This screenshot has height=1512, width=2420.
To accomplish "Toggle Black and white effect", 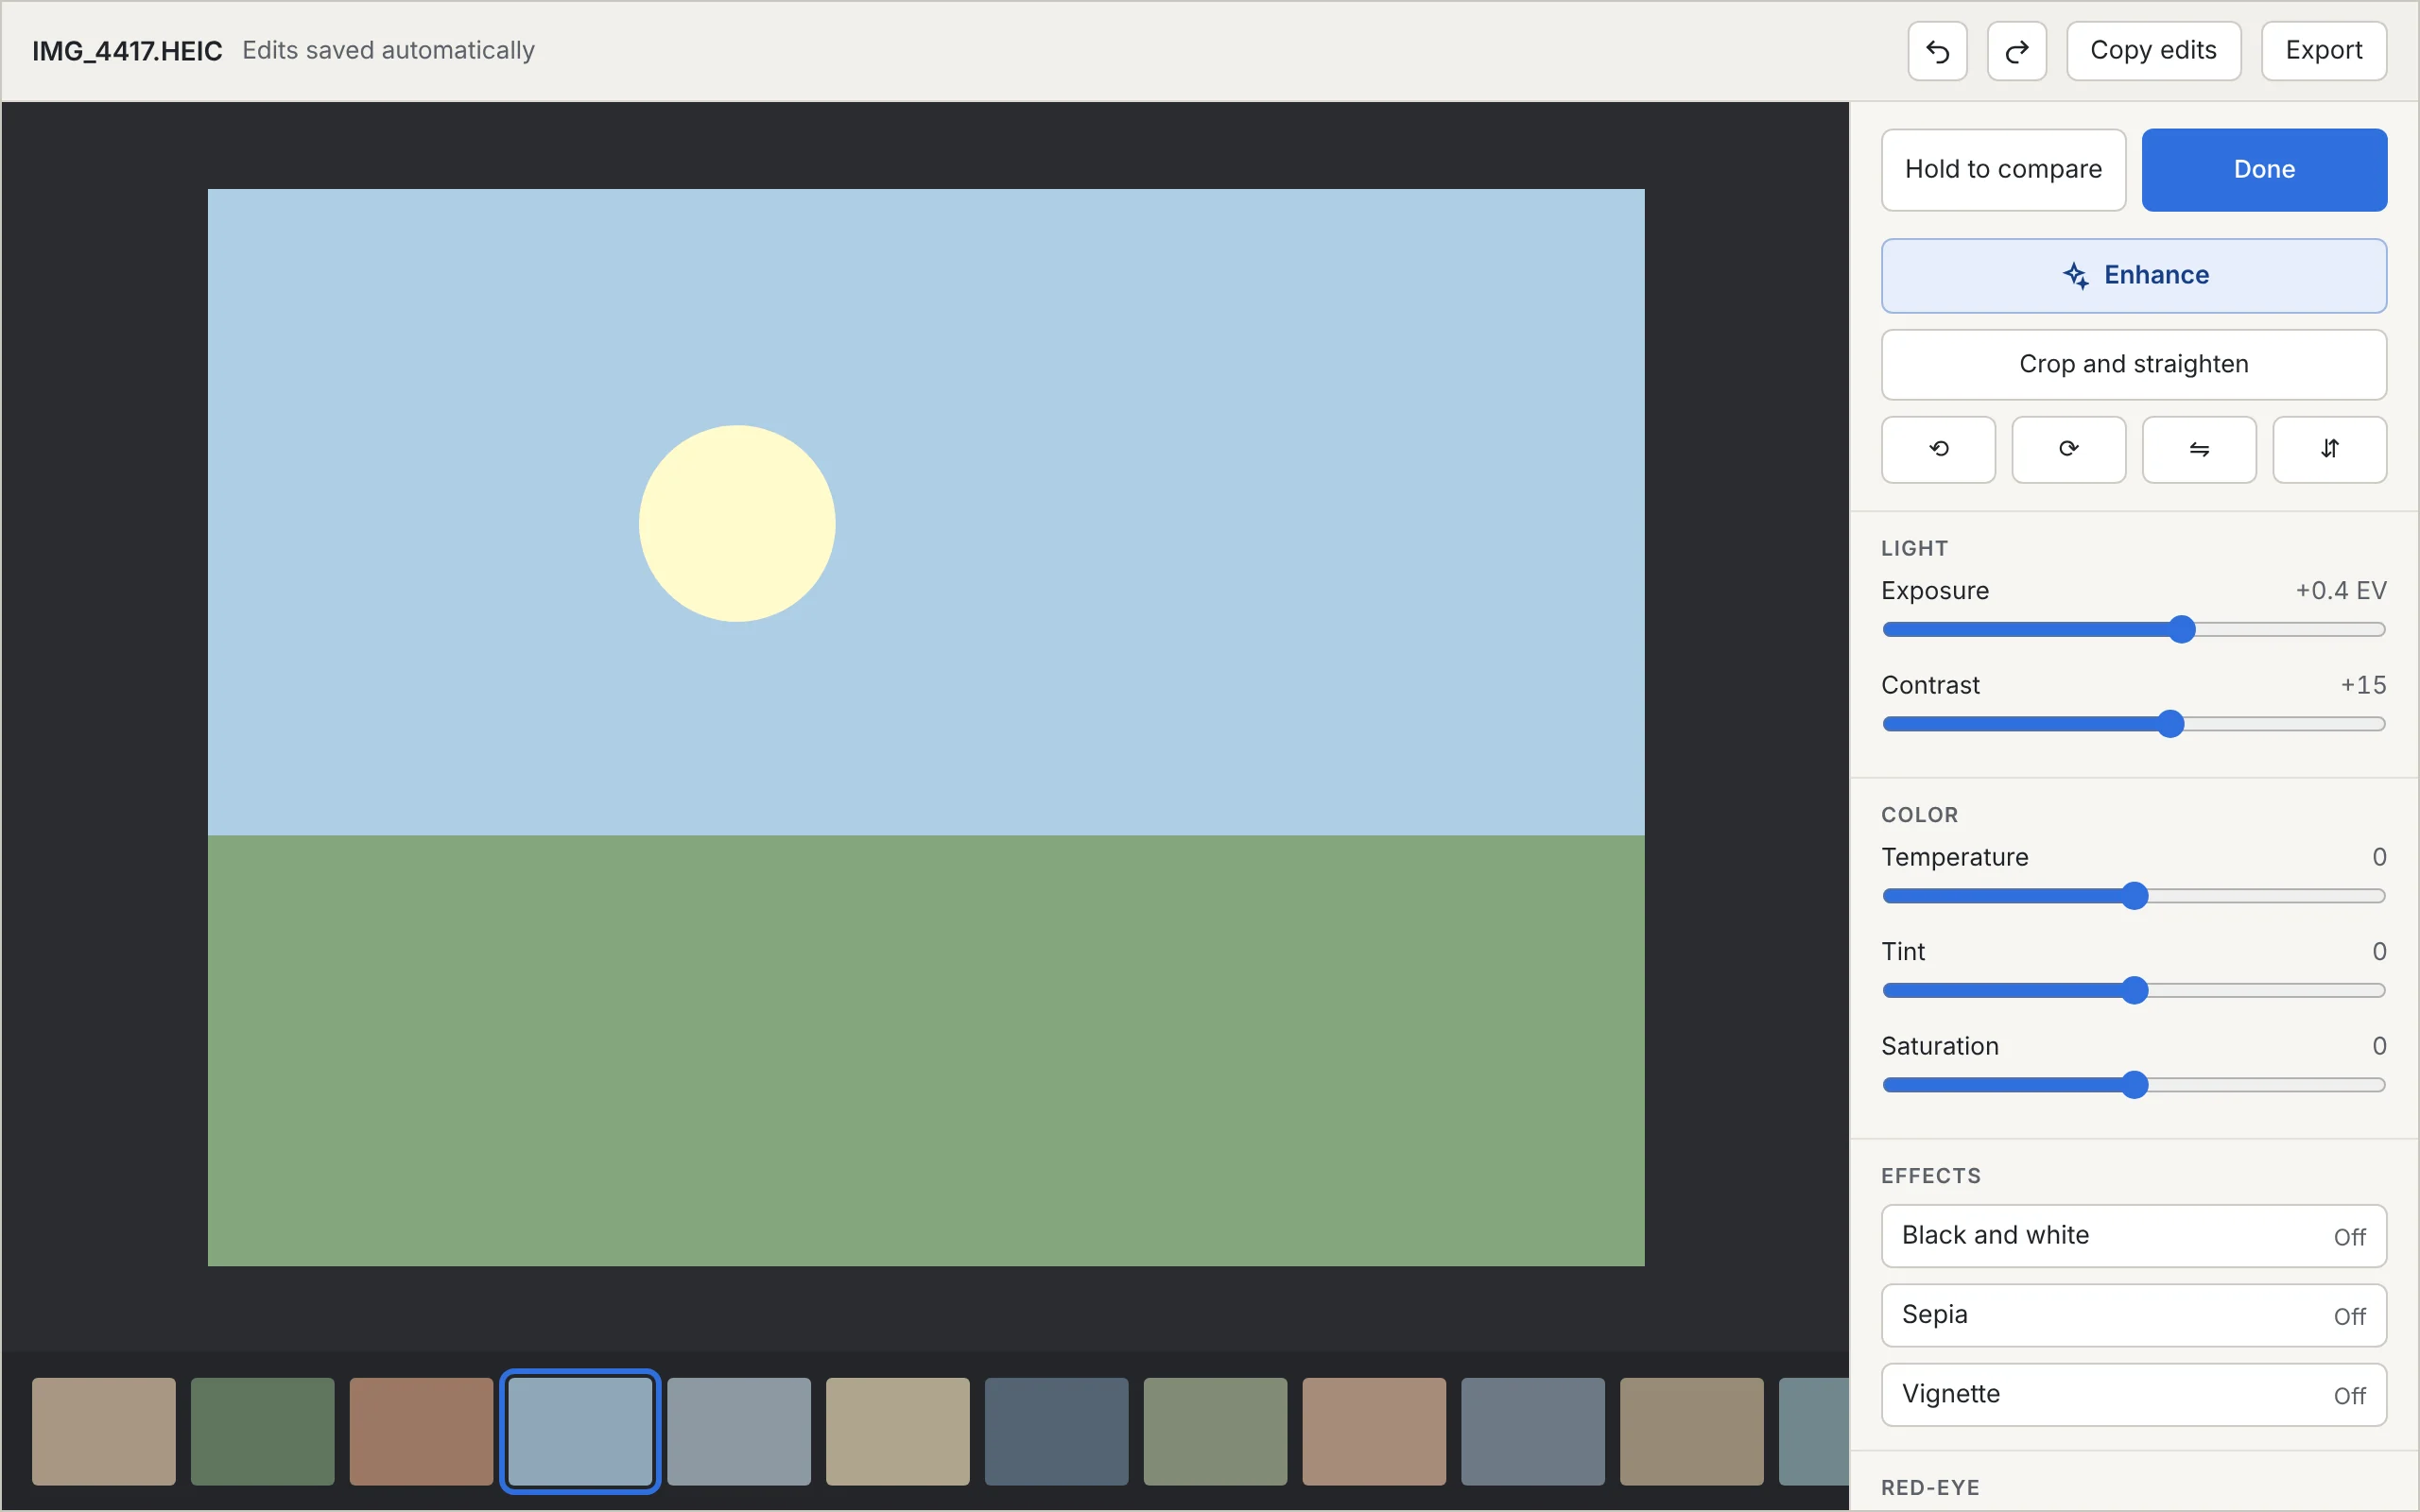I will click(x=2133, y=1236).
